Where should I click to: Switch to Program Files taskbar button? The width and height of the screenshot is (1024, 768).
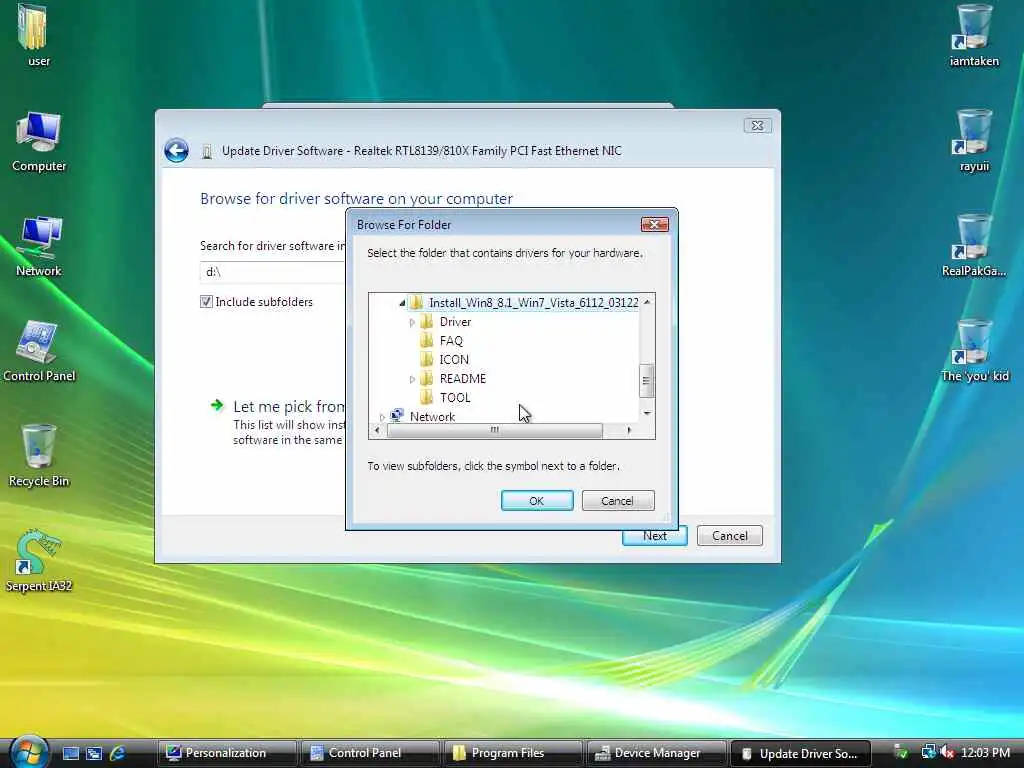513,753
